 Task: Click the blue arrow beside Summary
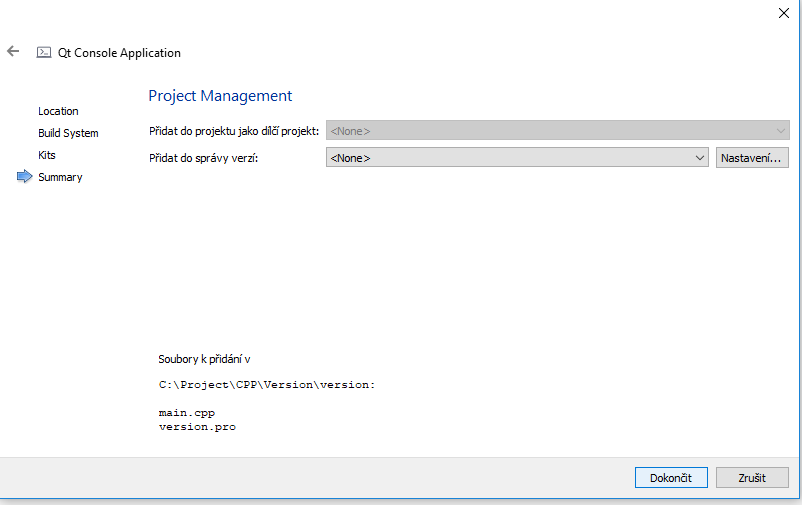coord(25,177)
